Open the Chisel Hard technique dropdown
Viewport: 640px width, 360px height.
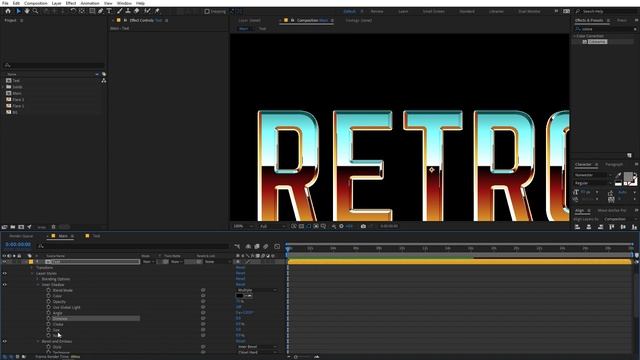(257, 352)
